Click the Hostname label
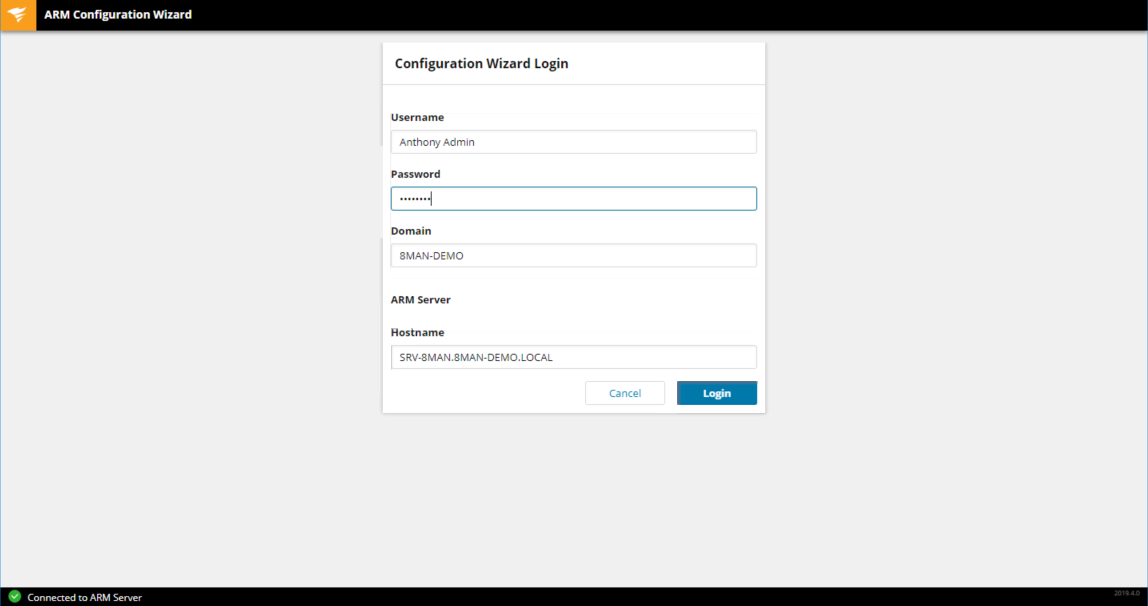1148x606 pixels. 417,332
